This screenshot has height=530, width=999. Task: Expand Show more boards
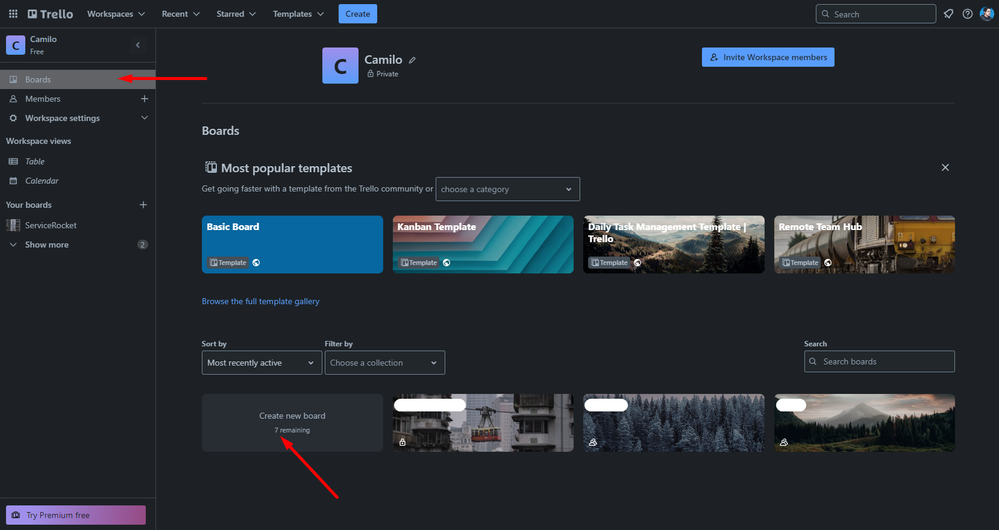78,245
